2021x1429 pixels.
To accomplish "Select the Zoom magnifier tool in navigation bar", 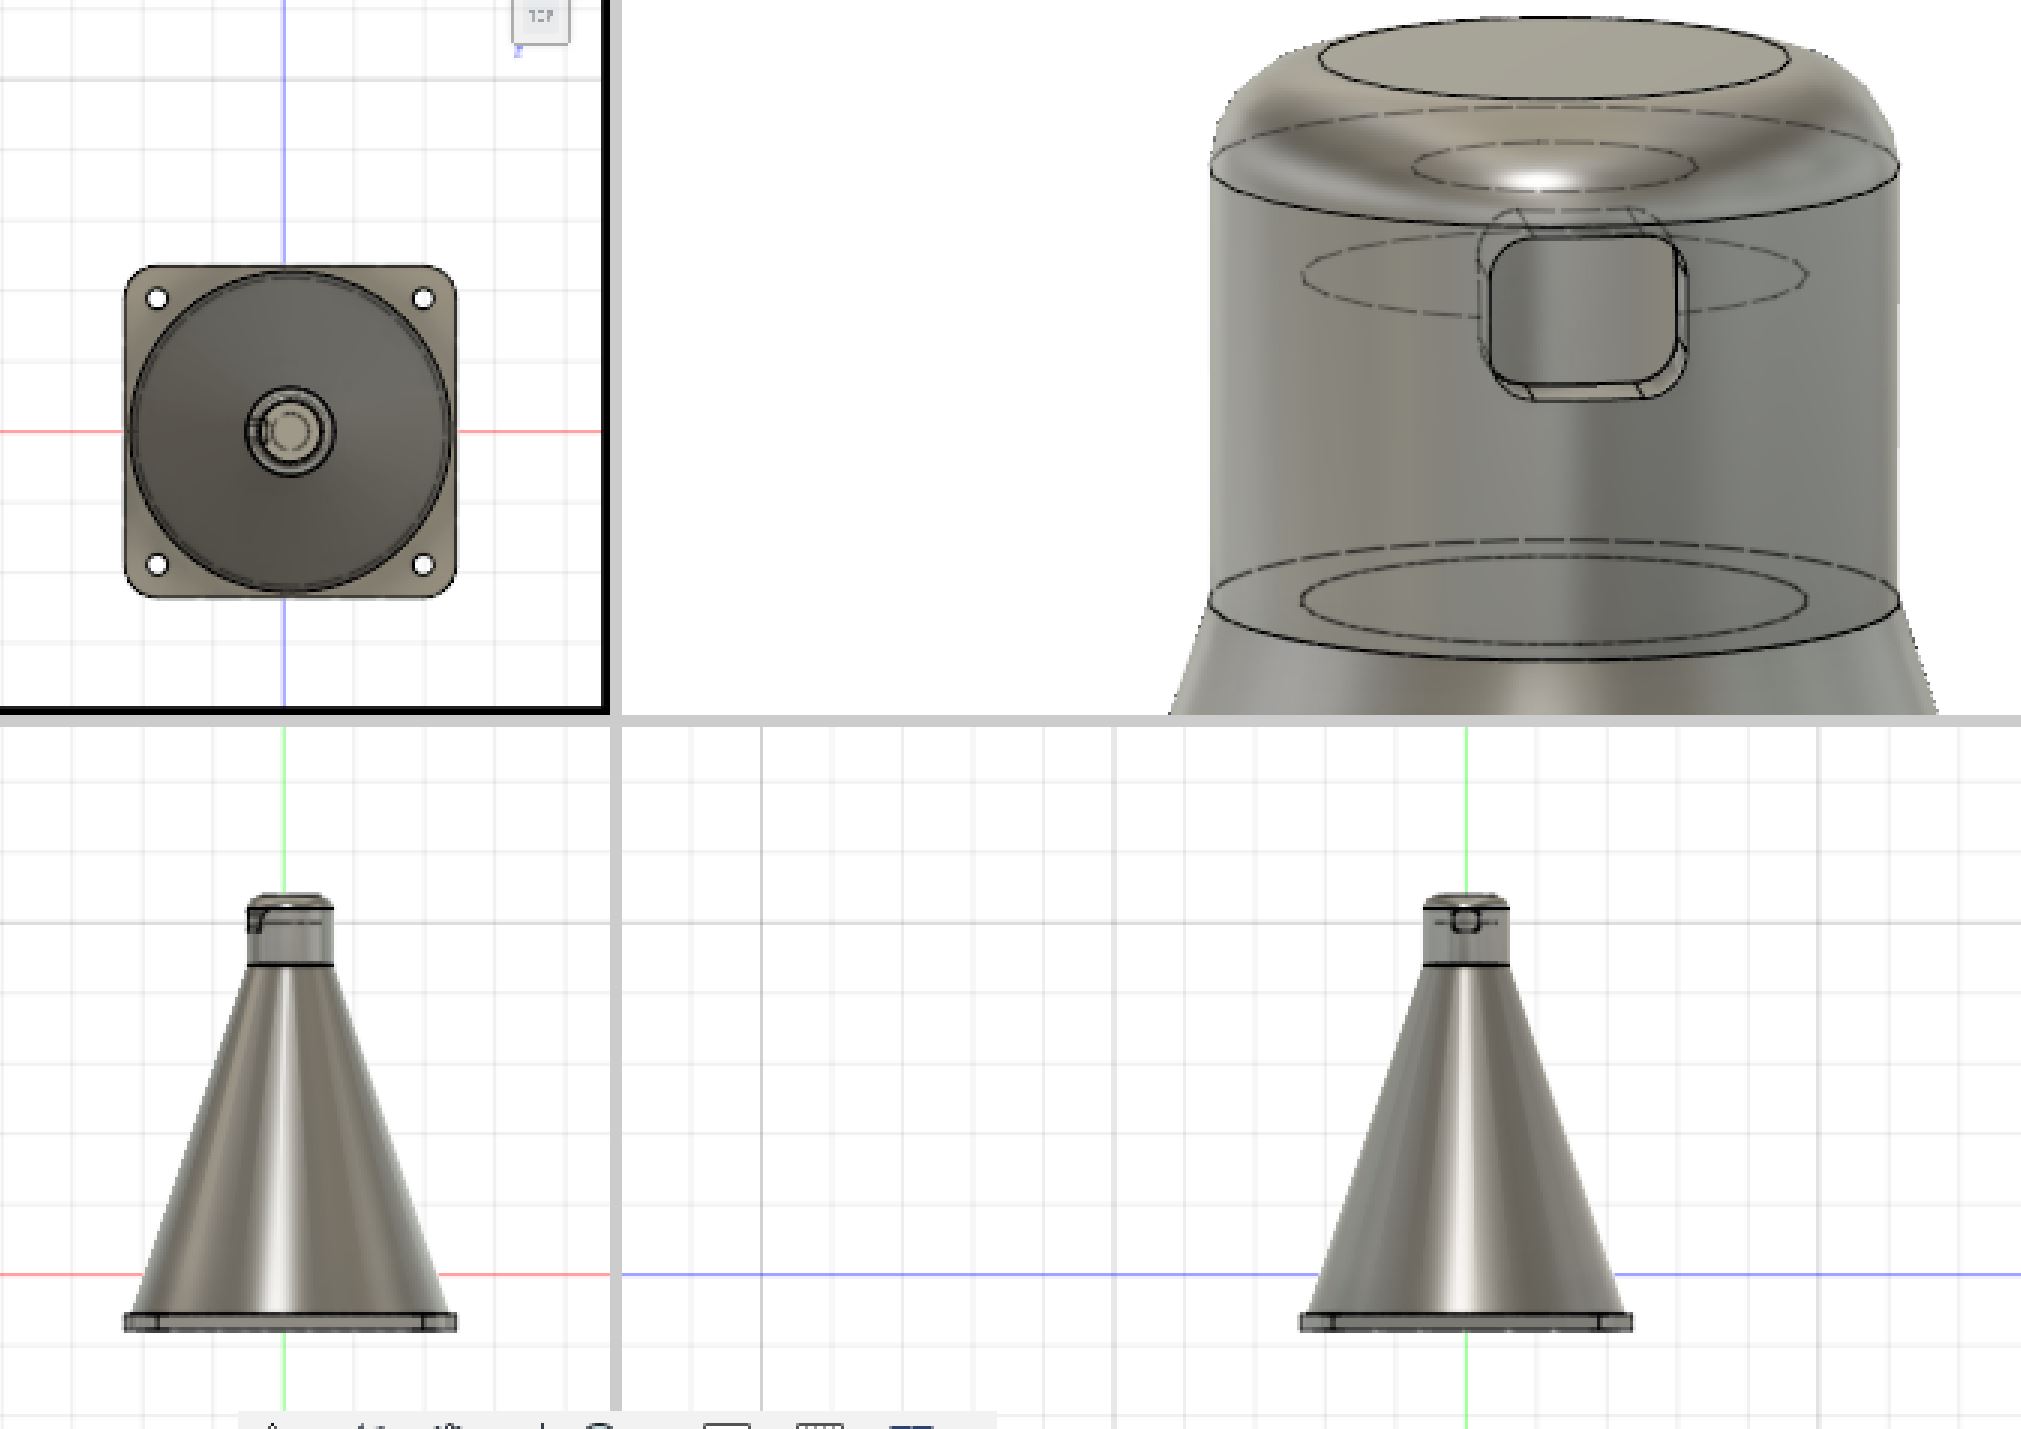I will point(599,1424).
